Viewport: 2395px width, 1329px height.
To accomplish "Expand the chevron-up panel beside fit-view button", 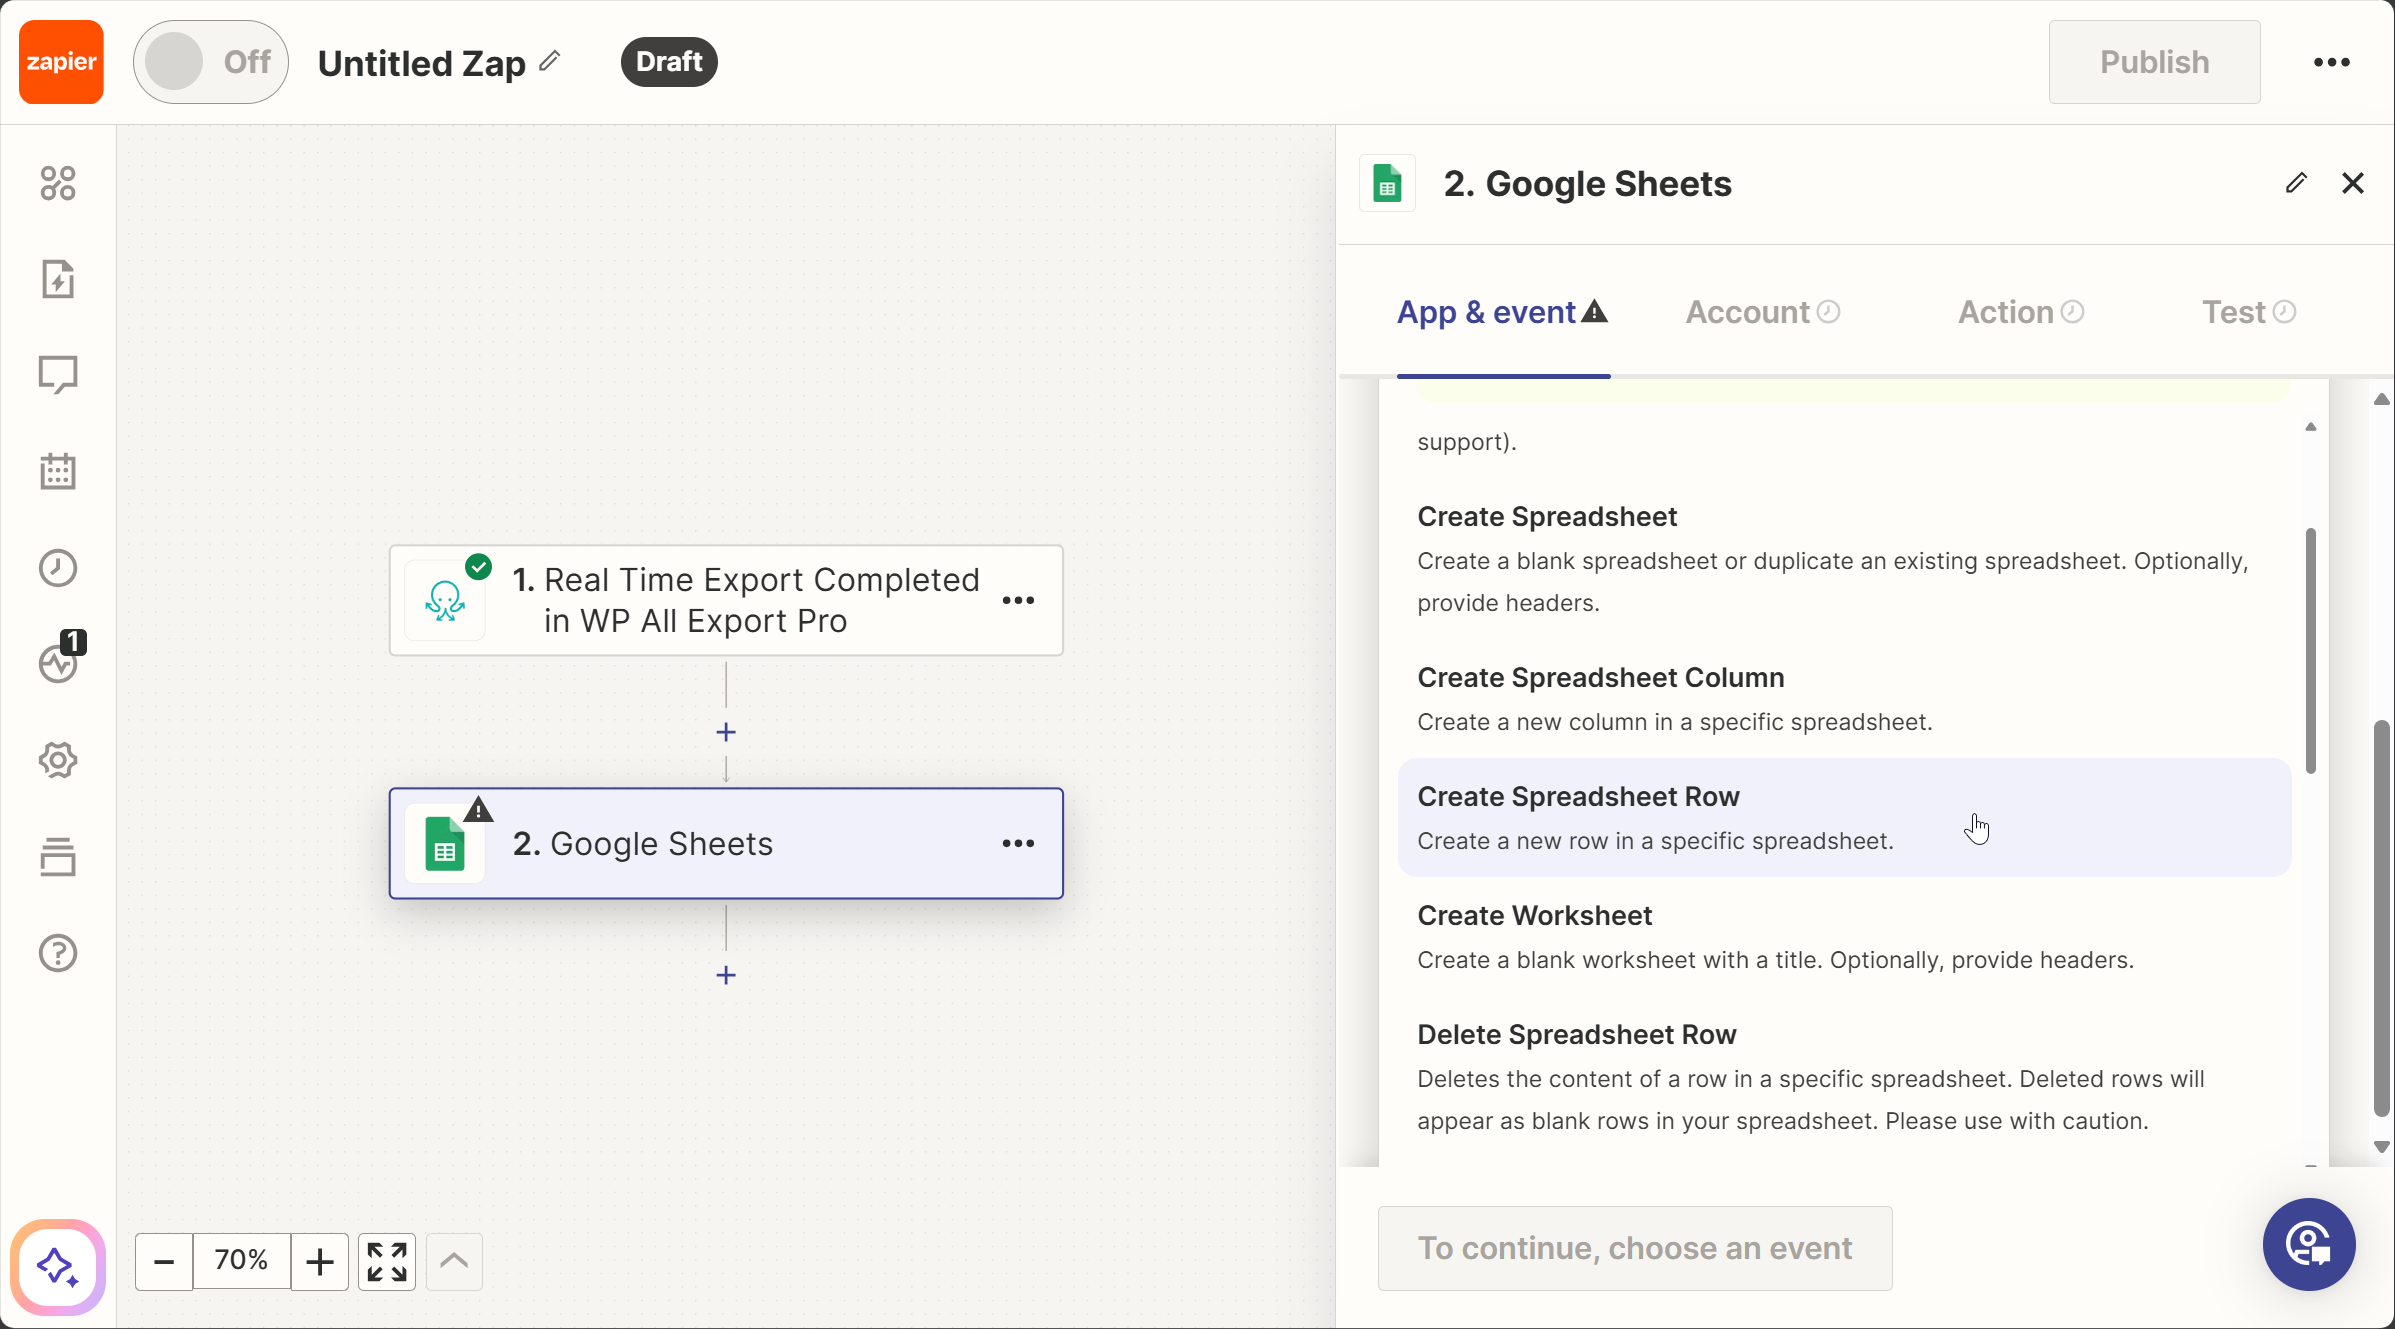I will point(454,1261).
